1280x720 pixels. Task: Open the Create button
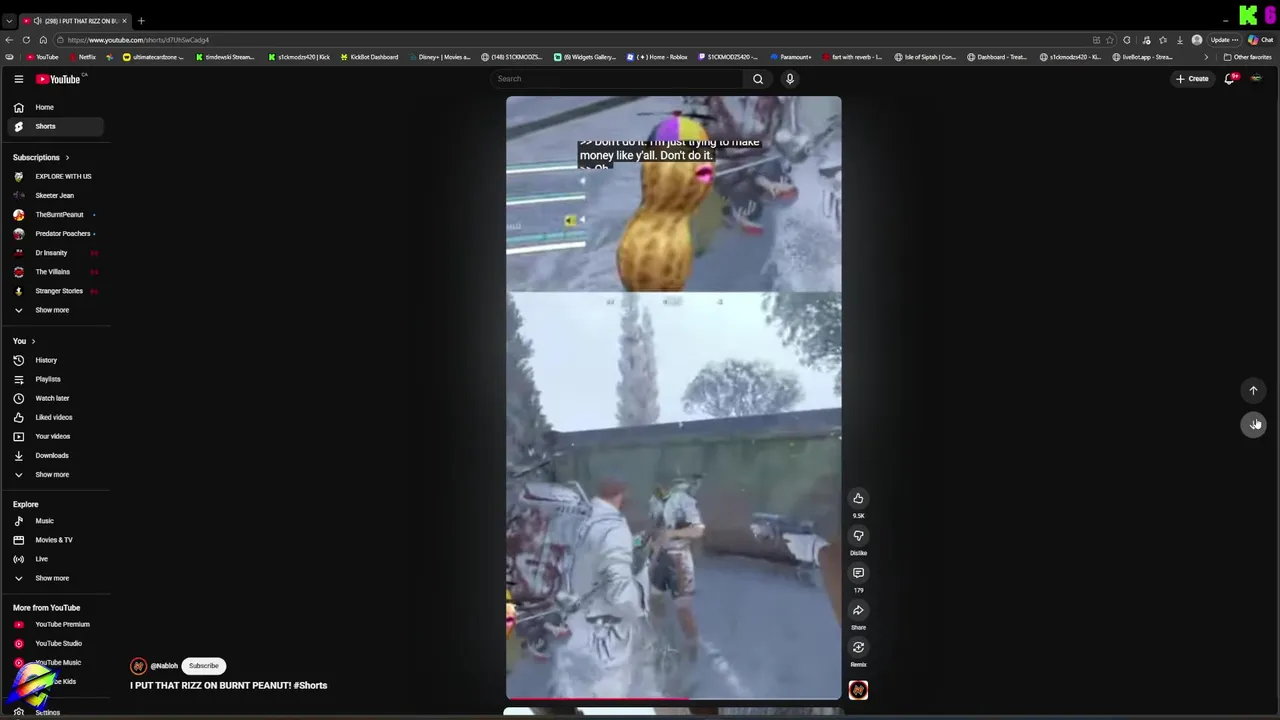pos(1192,79)
